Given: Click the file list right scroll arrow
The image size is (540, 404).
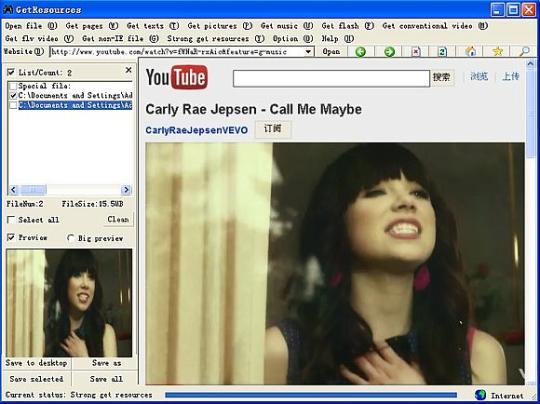Looking at the screenshot, I should point(126,190).
